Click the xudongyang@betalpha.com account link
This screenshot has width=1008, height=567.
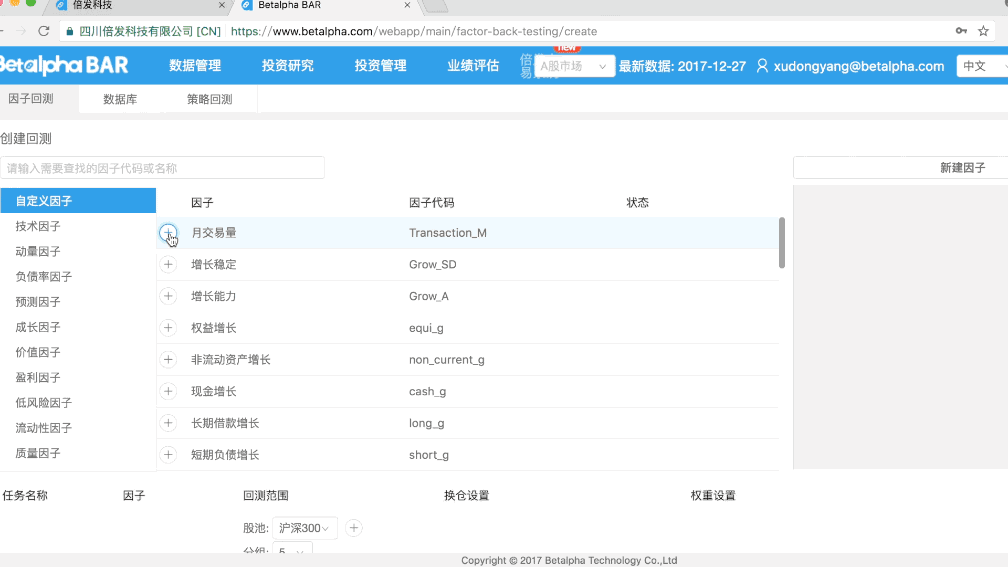pyautogui.click(x=859, y=66)
